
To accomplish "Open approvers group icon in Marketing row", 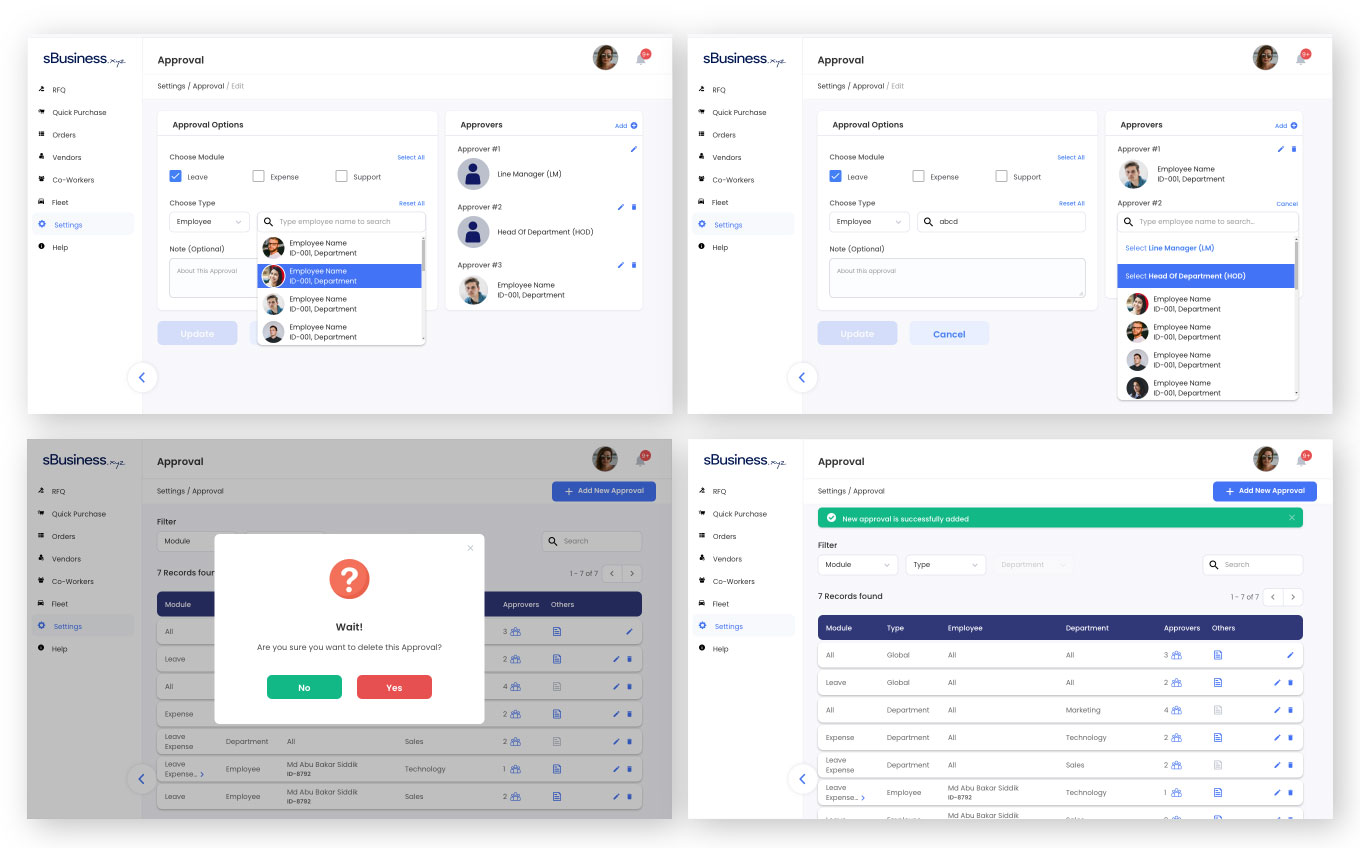I will (1177, 710).
